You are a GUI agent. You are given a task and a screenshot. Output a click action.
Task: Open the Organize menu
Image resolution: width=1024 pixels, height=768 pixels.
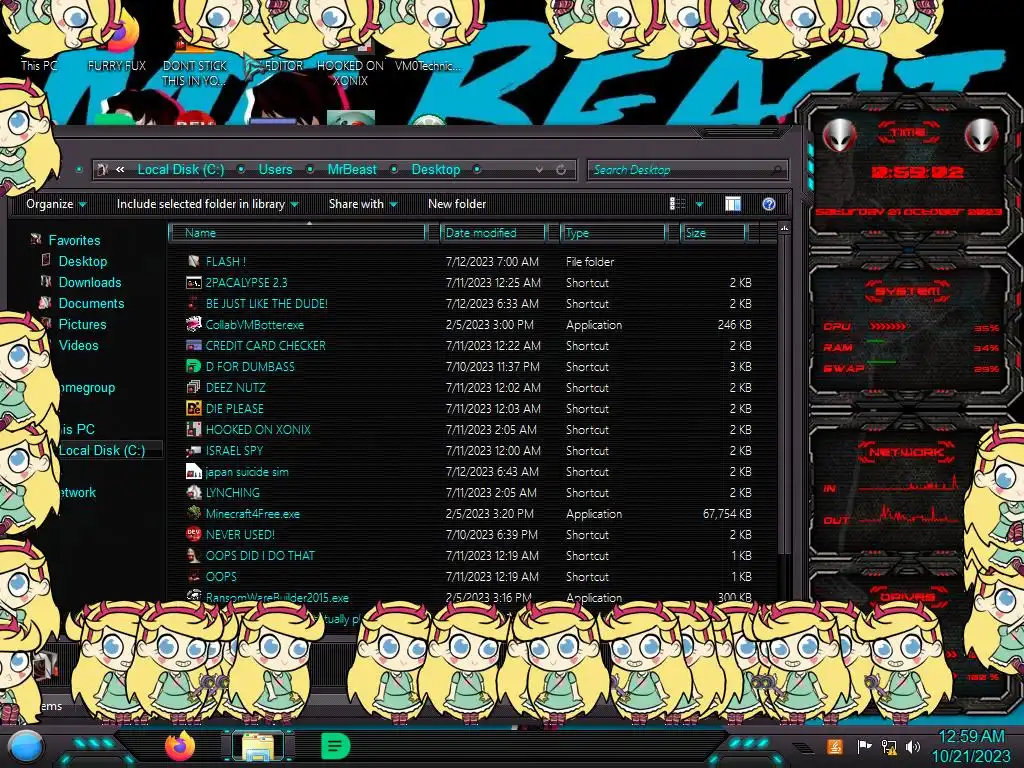pyautogui.click(x=56, y=204)
